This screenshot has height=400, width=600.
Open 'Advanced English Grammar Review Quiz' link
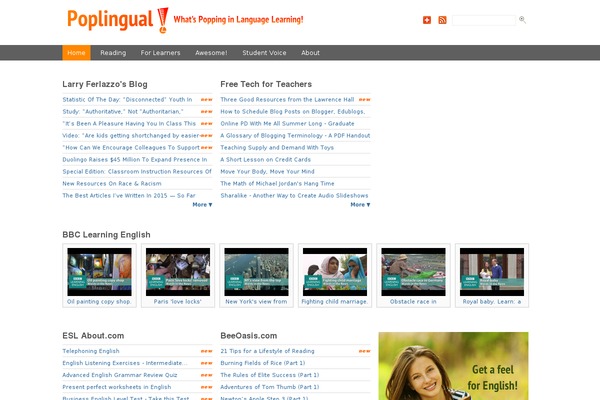pos(120,375)
